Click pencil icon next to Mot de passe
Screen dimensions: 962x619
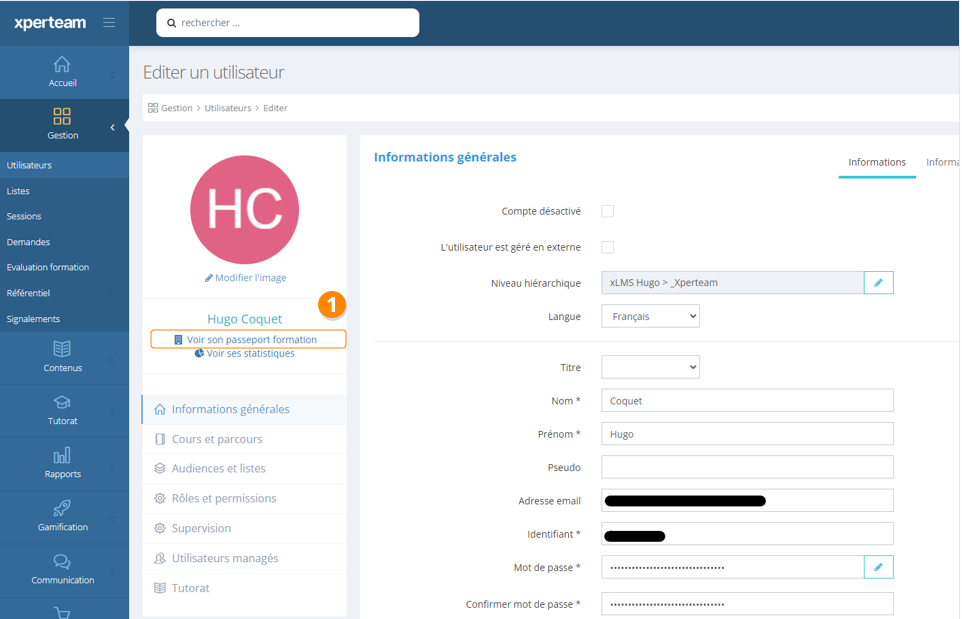pos(878,567)
